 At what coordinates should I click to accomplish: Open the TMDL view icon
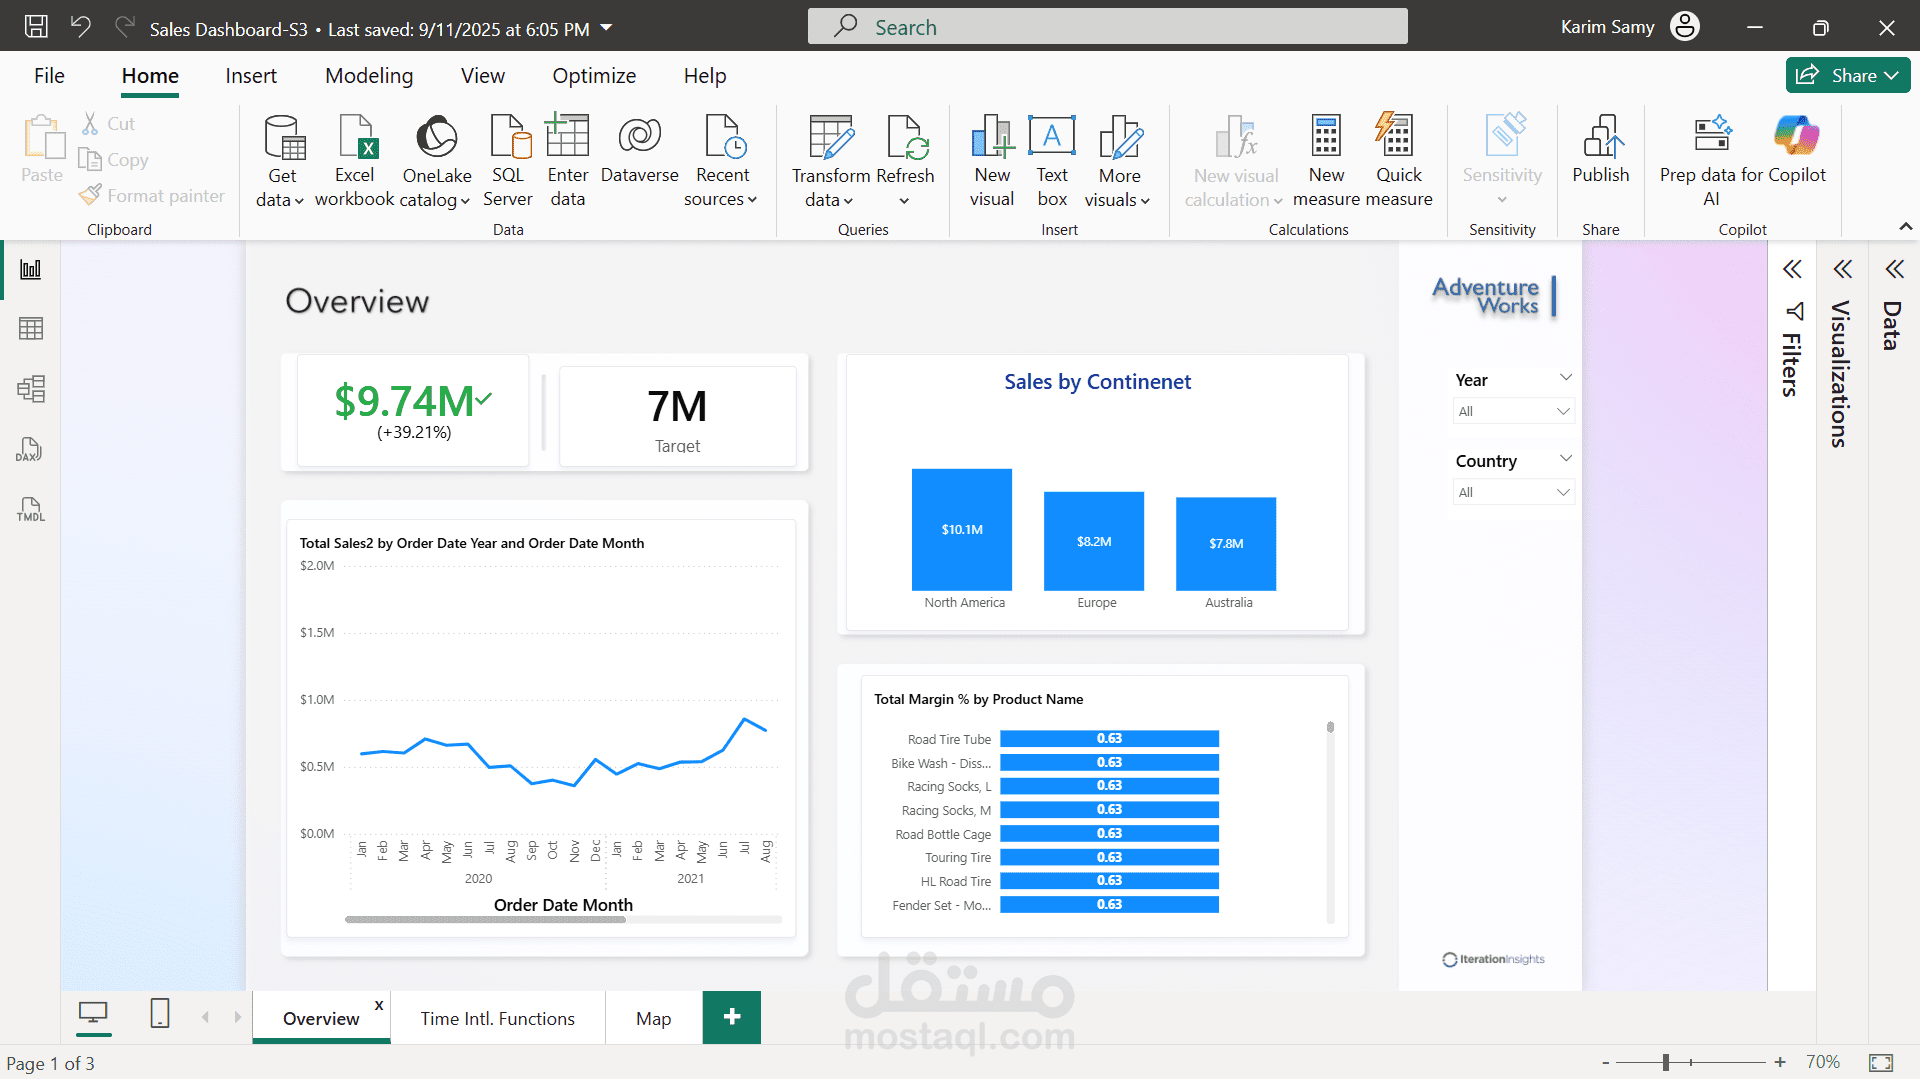click(x=30, y=509)
